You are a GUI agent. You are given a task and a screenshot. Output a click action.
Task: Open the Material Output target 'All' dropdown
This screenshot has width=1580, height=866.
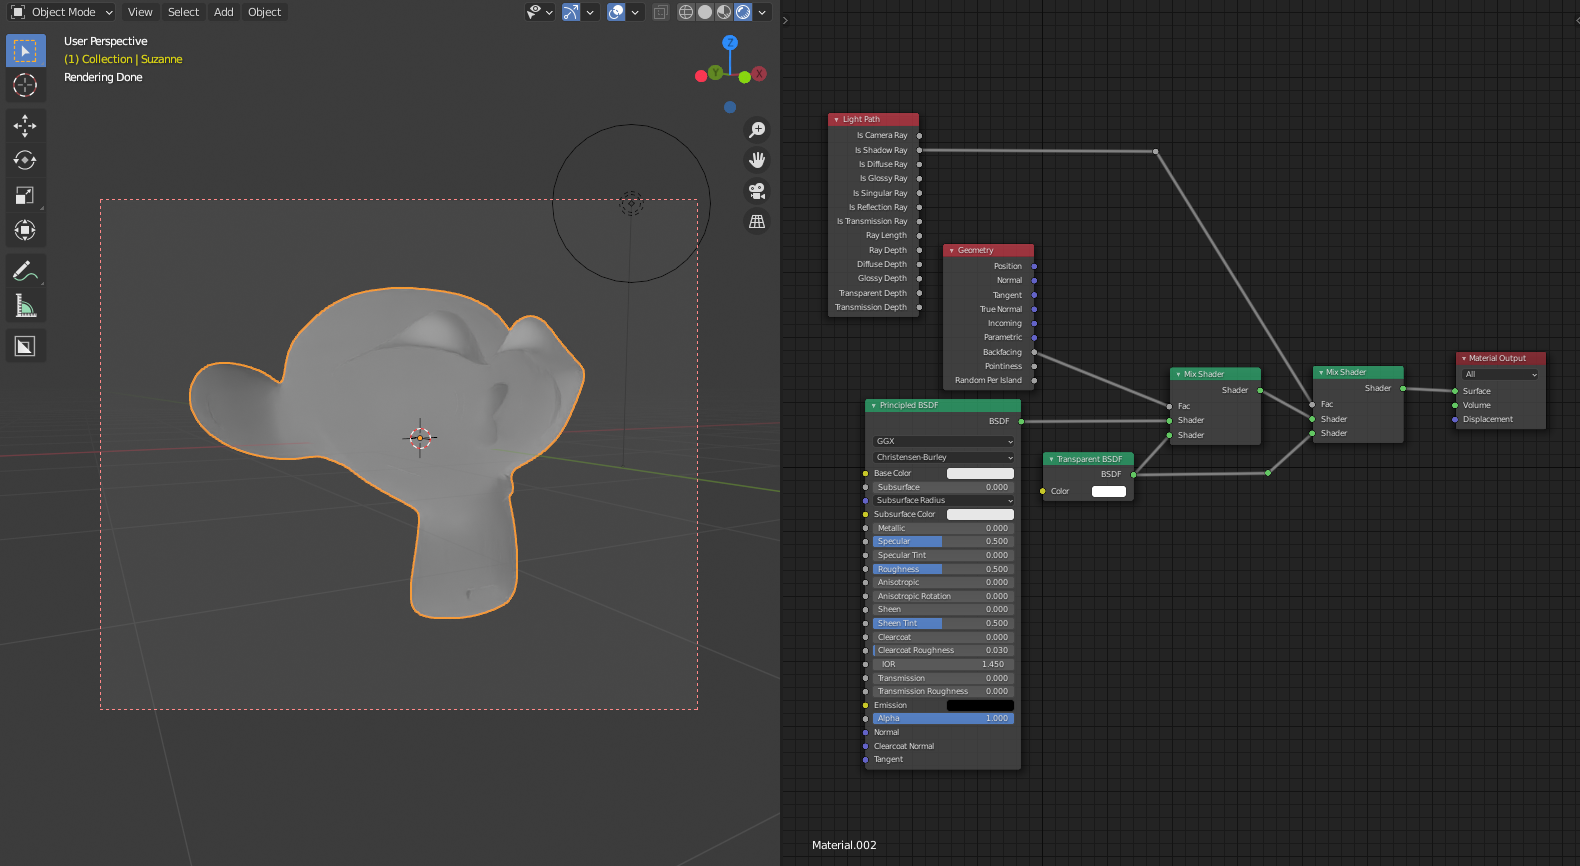[1501, 374]
